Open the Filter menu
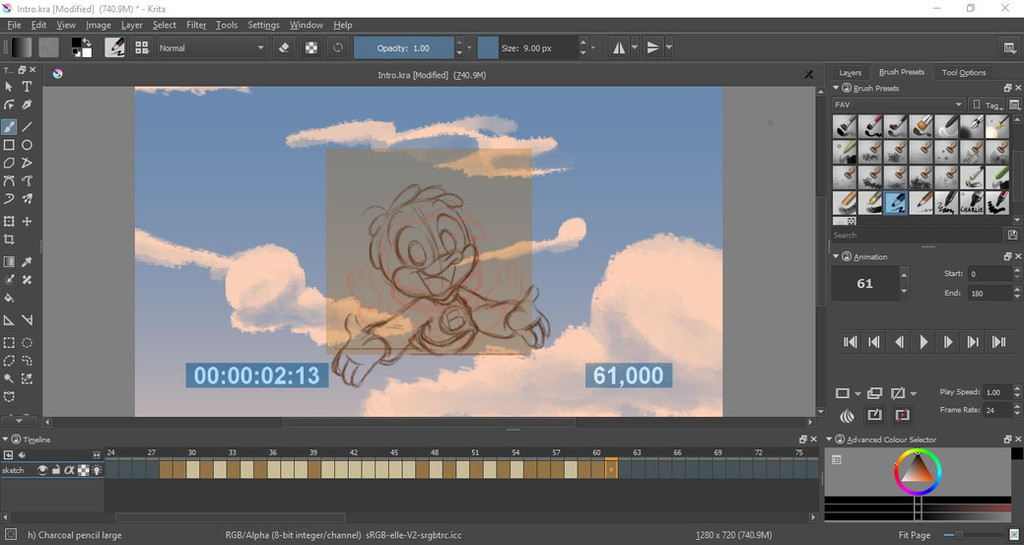 pyautogui.click(x=196, y=25)
